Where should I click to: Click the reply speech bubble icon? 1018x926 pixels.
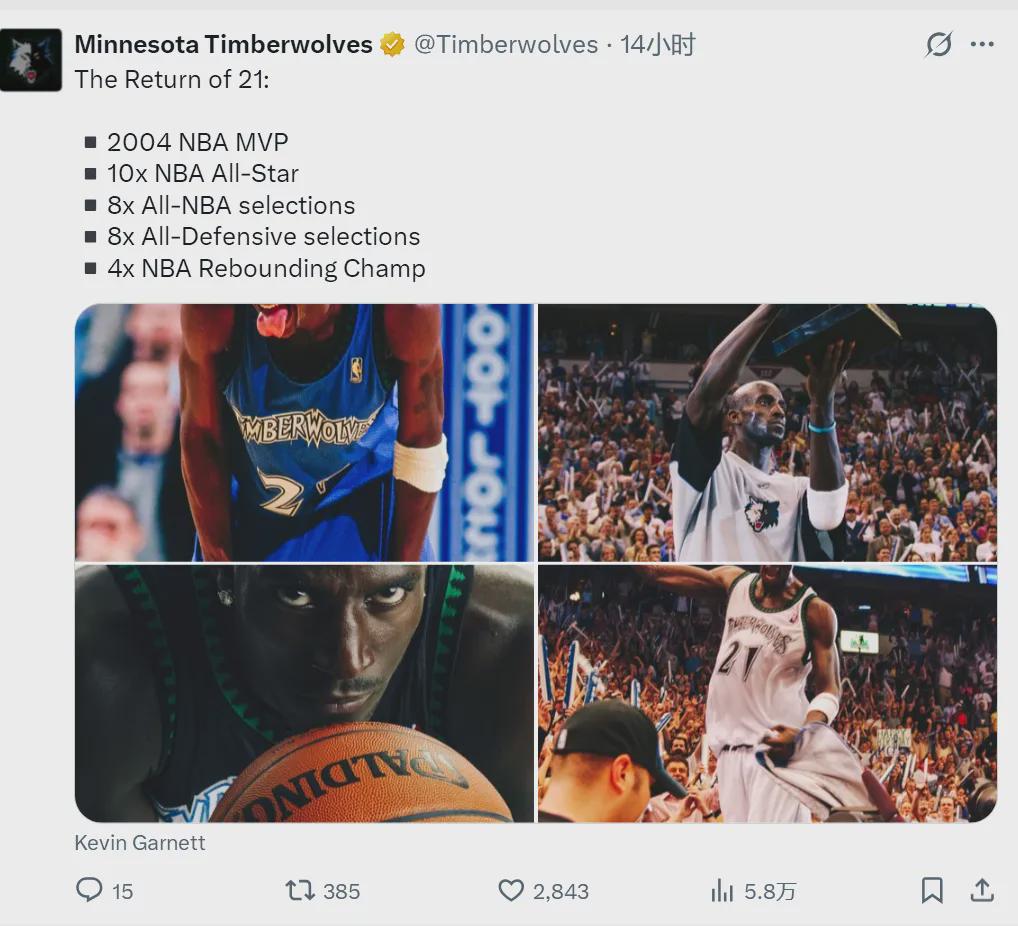(89, 890)
